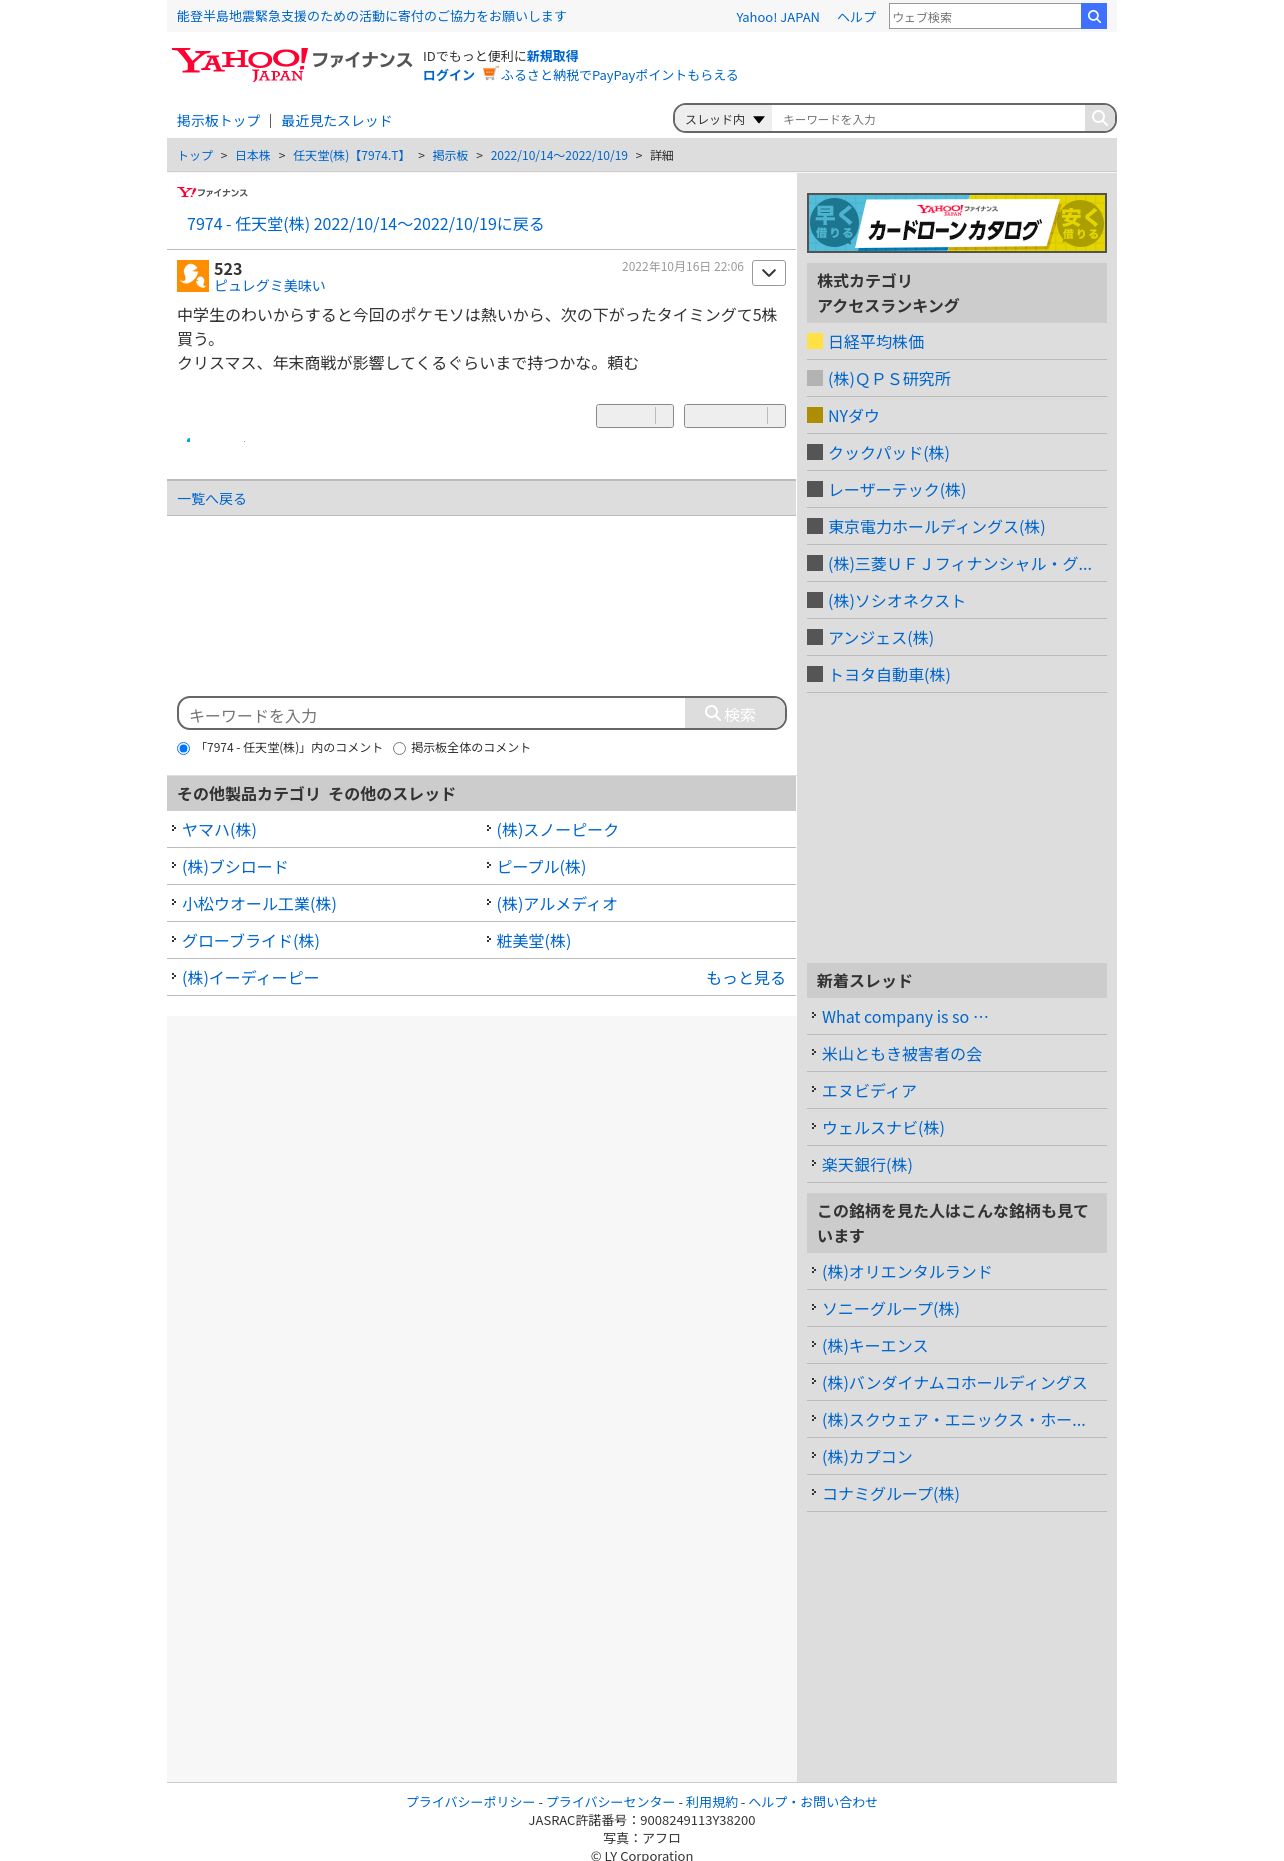Expand the post 523 options chevron

(x=769, y=273)
